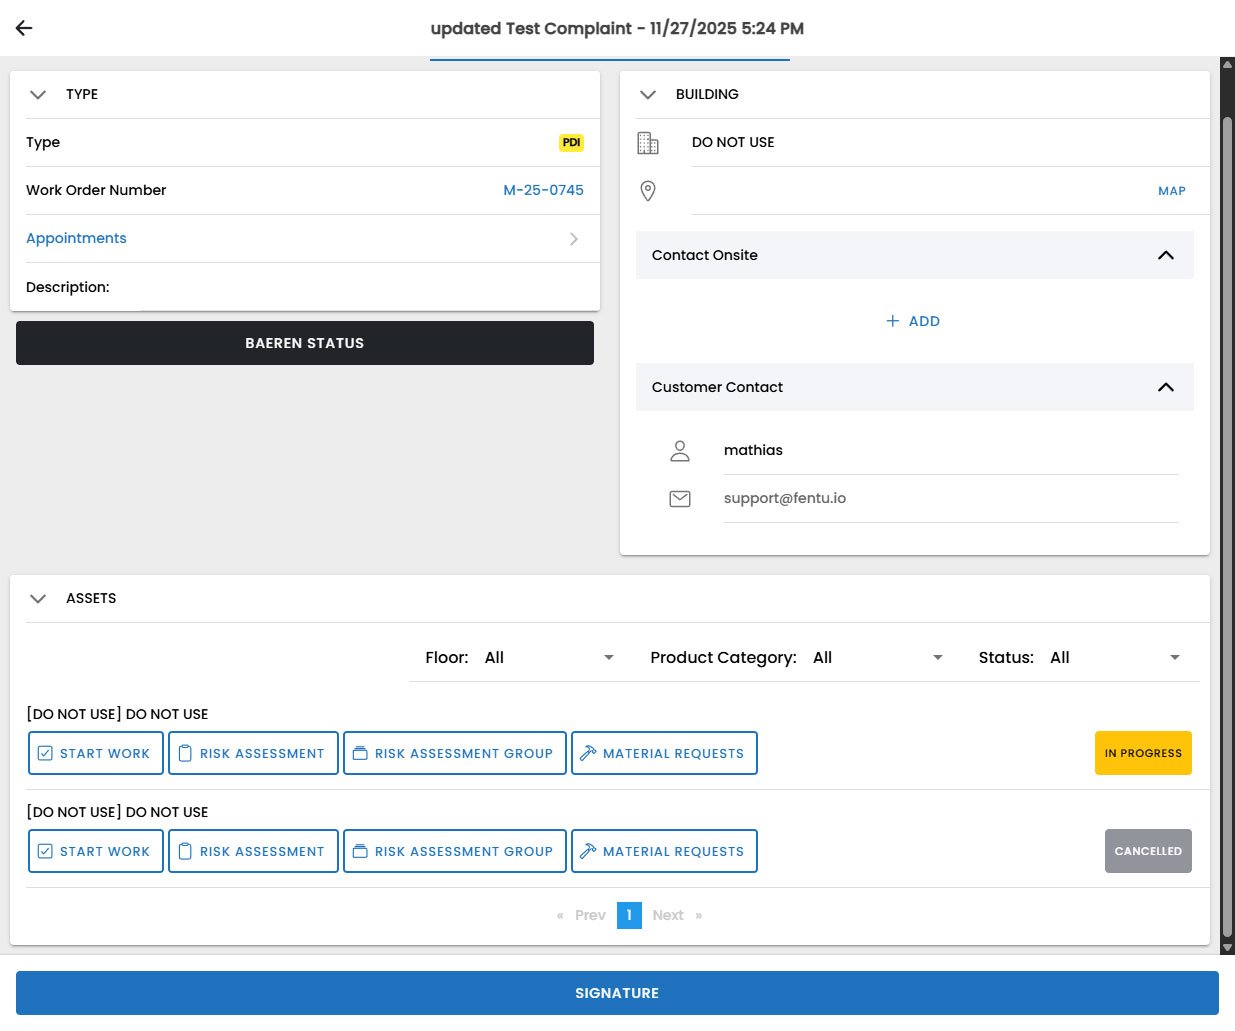1235x1031 pixels.
Task: Open RISK ASSESSMENT GROUP for Cancelled asset
Action: (x=455, y=851)
